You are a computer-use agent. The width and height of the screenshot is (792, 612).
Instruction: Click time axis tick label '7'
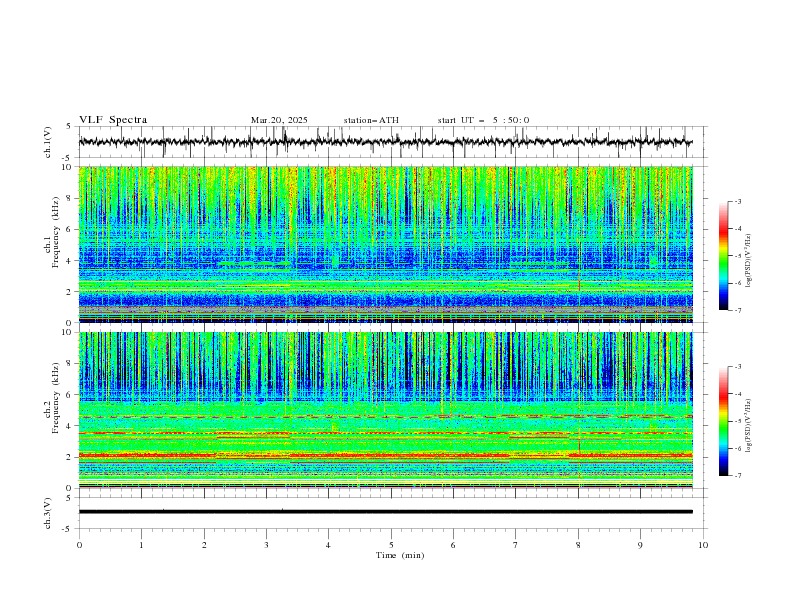point(516,545)
